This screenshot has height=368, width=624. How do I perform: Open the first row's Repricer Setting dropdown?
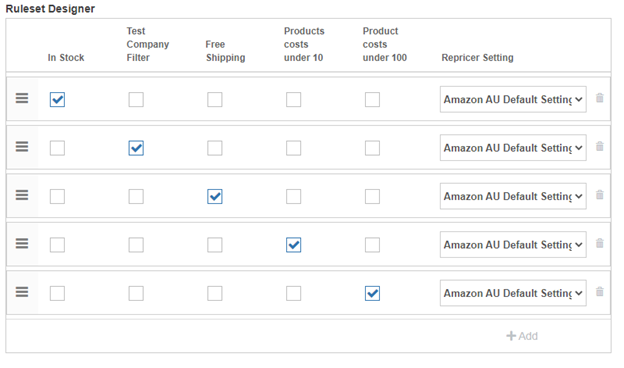(x=513, y=99)
